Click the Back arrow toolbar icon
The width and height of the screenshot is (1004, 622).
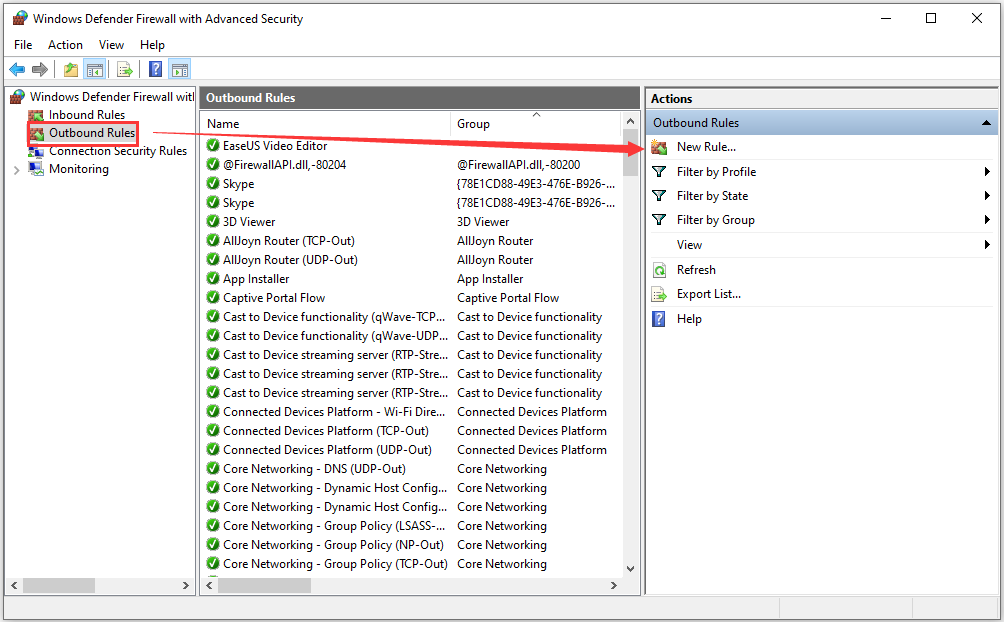click(x=17, y=69)
